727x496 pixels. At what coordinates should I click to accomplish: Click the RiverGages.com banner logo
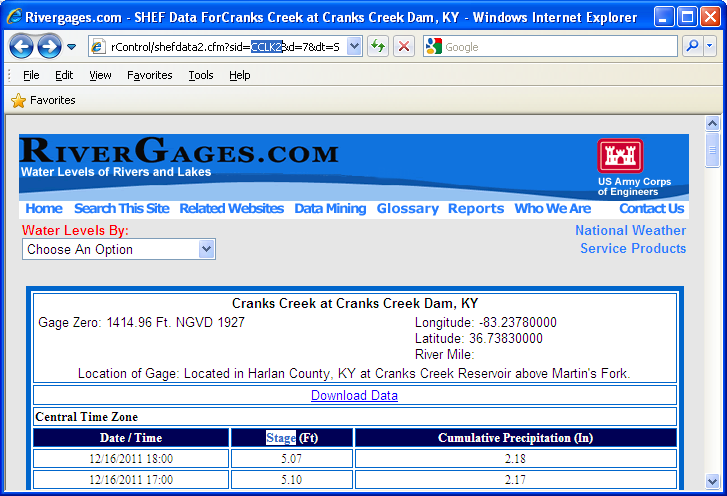click(x=180, y=157)
